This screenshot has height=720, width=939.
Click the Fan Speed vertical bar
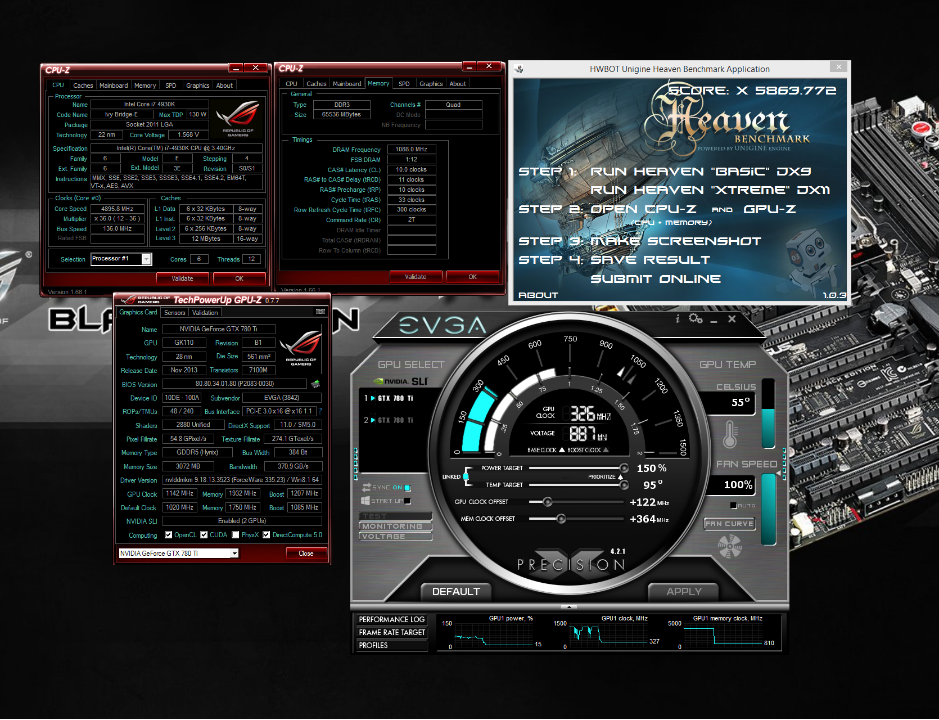pyautogui.click(x=768, y=509)
